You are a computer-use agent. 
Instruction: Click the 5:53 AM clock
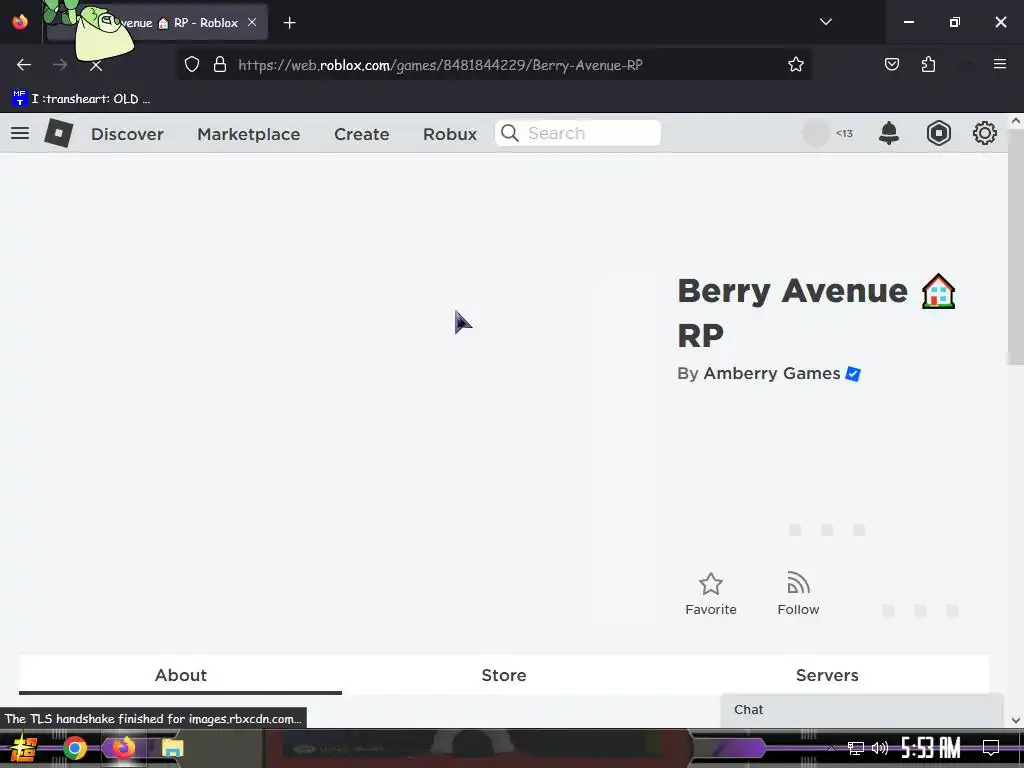tap(931, 748)
